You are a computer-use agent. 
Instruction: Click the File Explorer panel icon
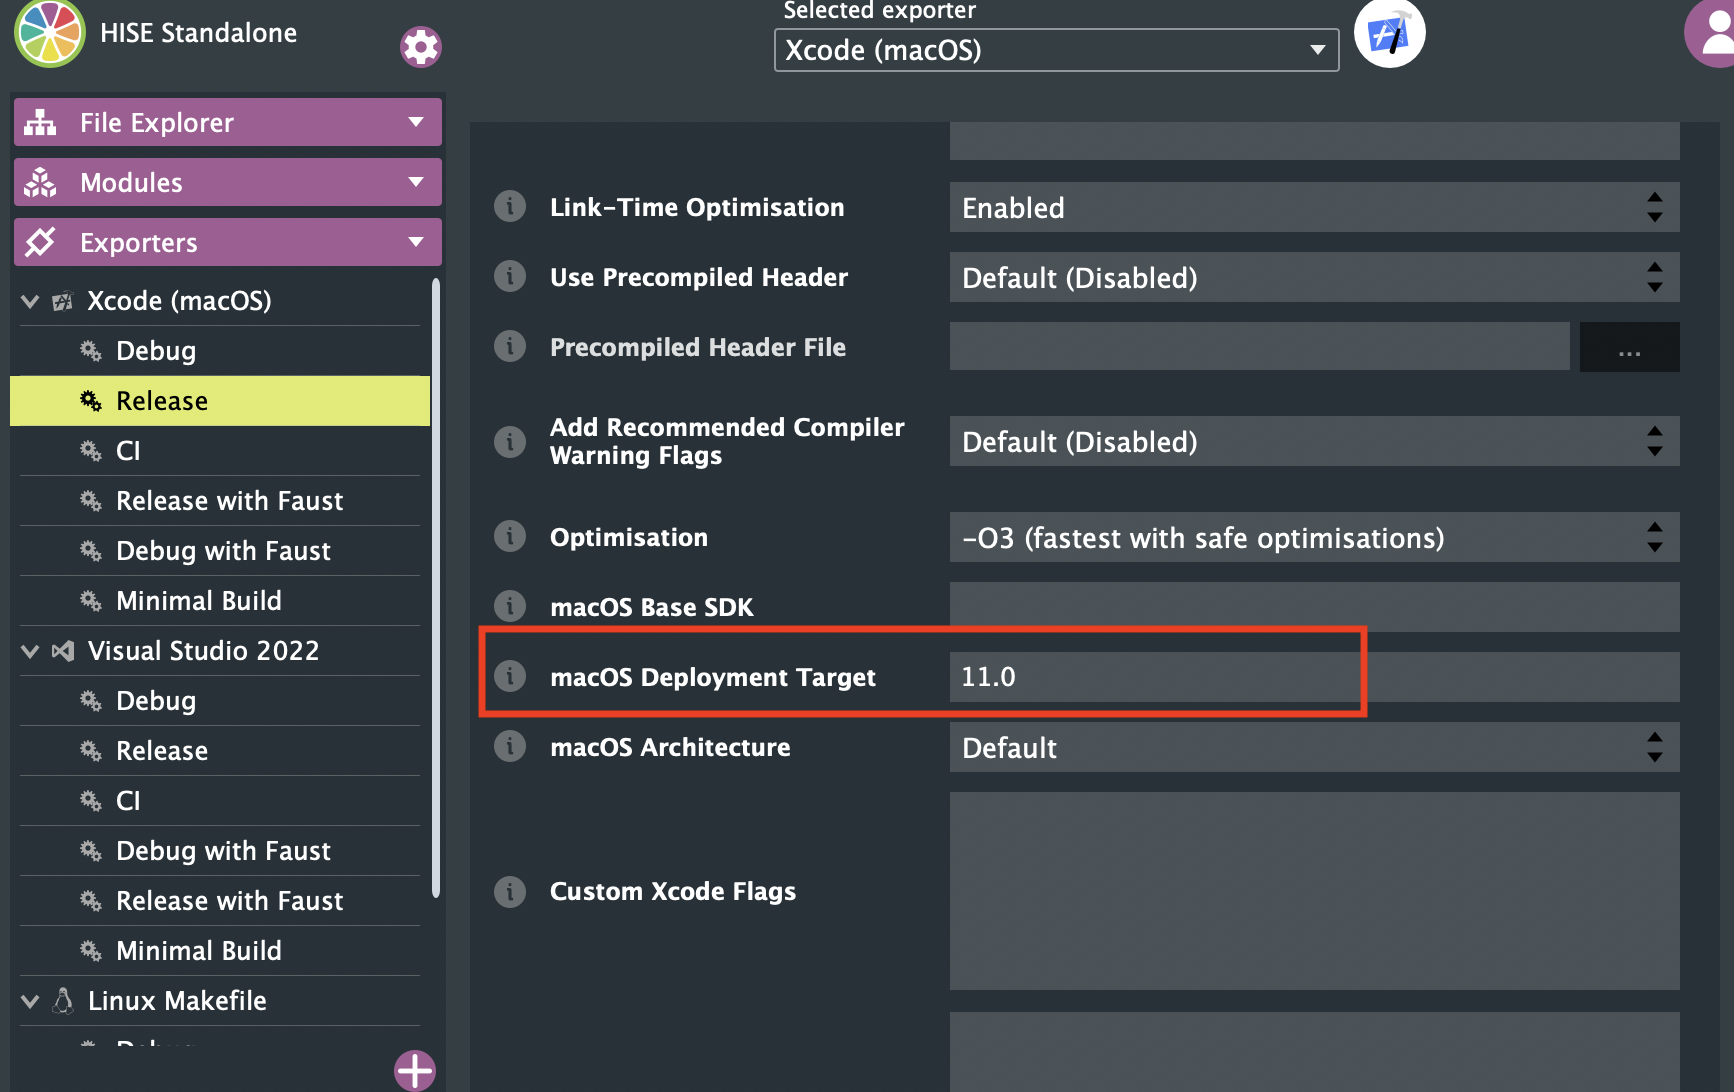coord(40,122)
